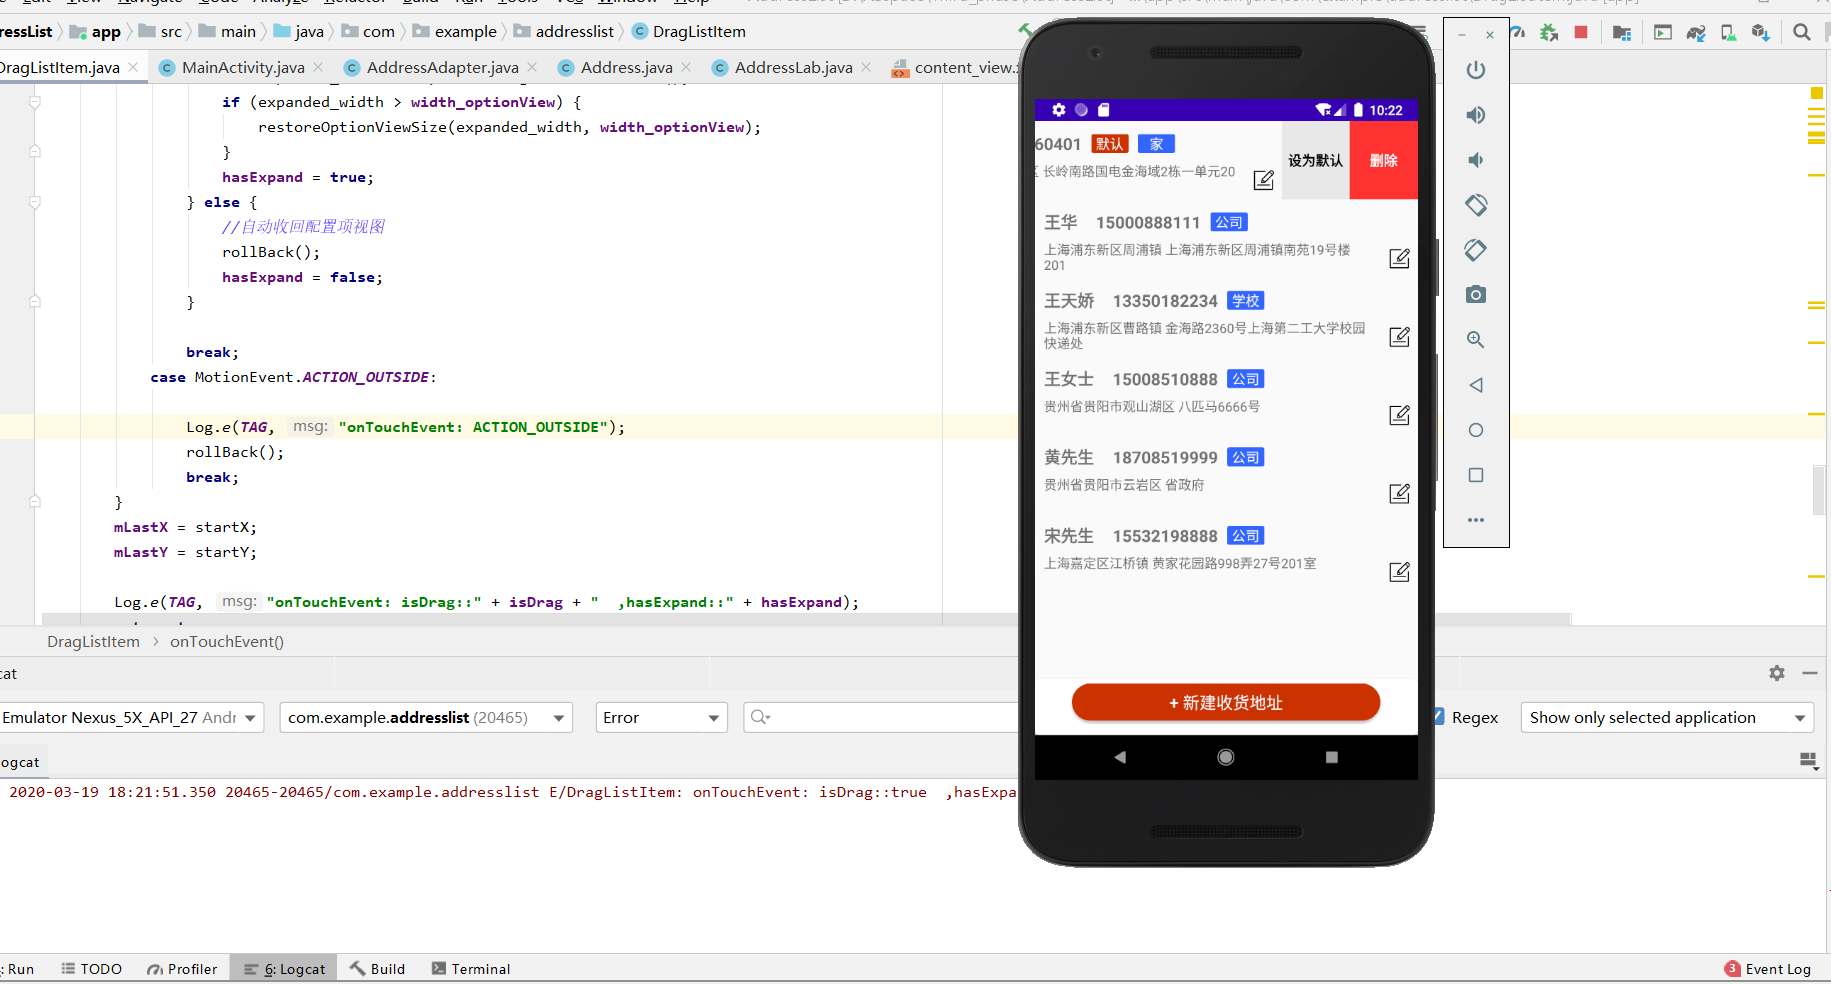Screen dimensions: 1831x984
Task: Open the process dropdown com.example.addresslist
Action: [426, 717]
